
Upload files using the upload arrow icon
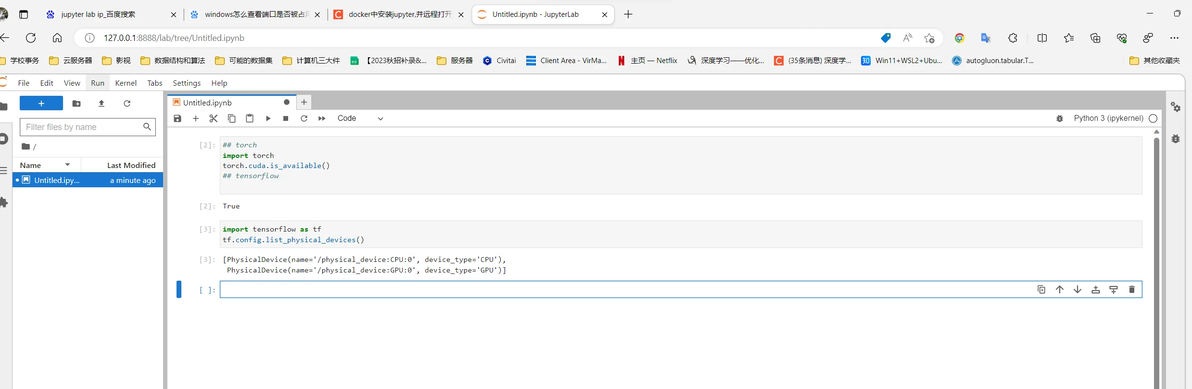(101, 103)
